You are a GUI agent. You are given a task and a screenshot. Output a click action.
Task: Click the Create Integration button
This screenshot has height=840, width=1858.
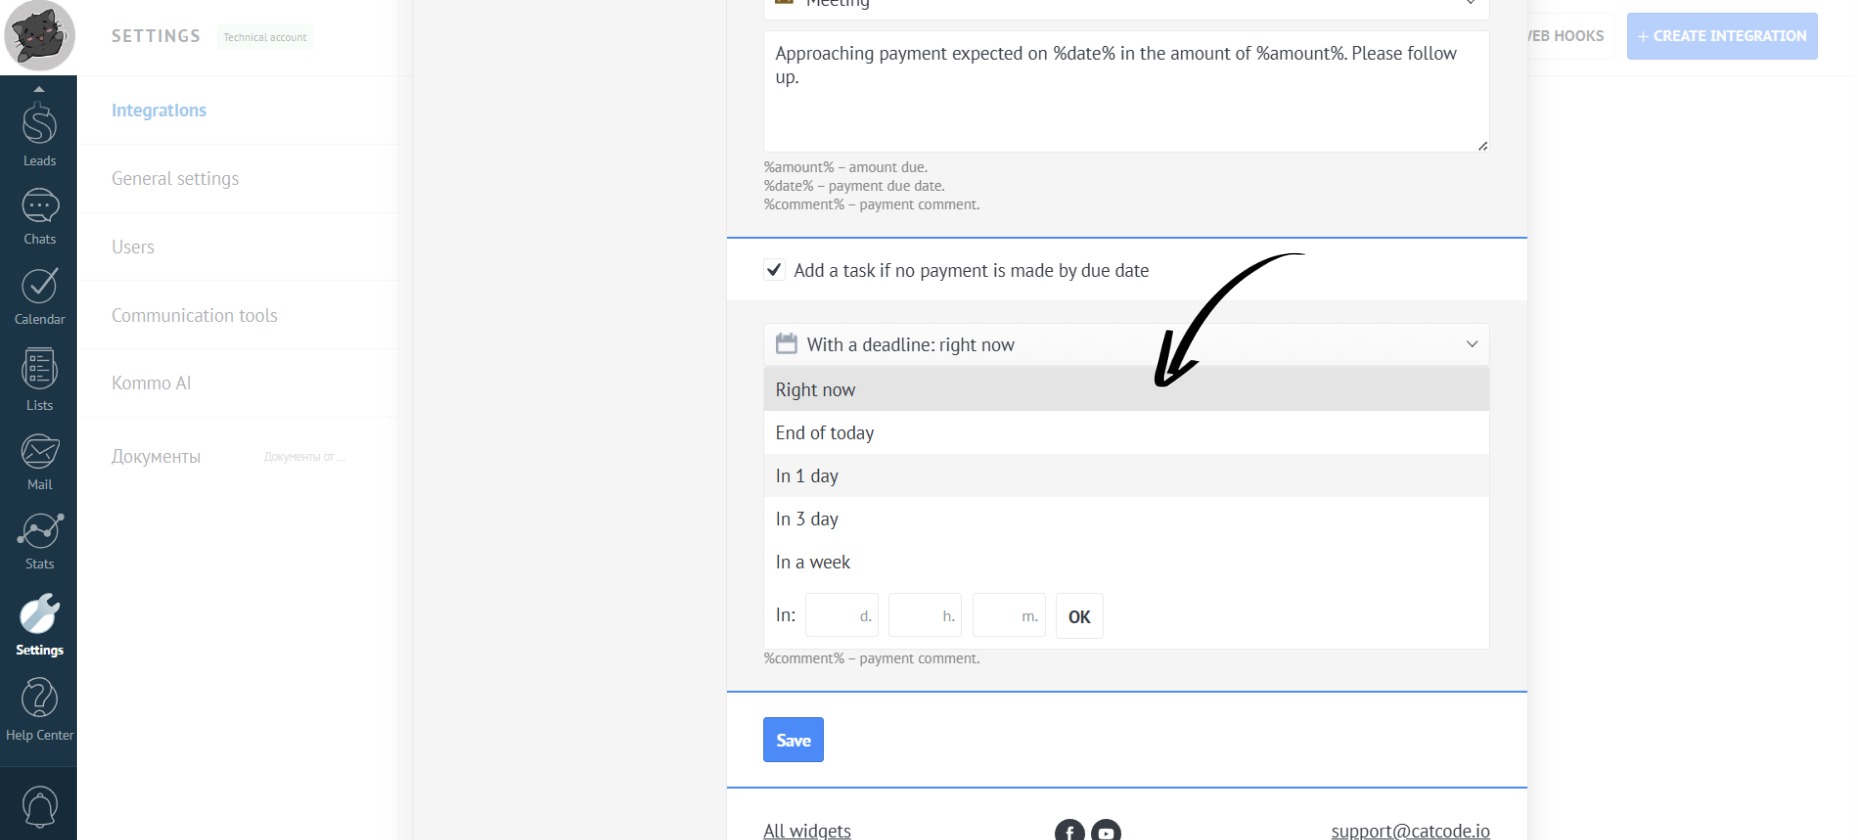(1721, 36)
